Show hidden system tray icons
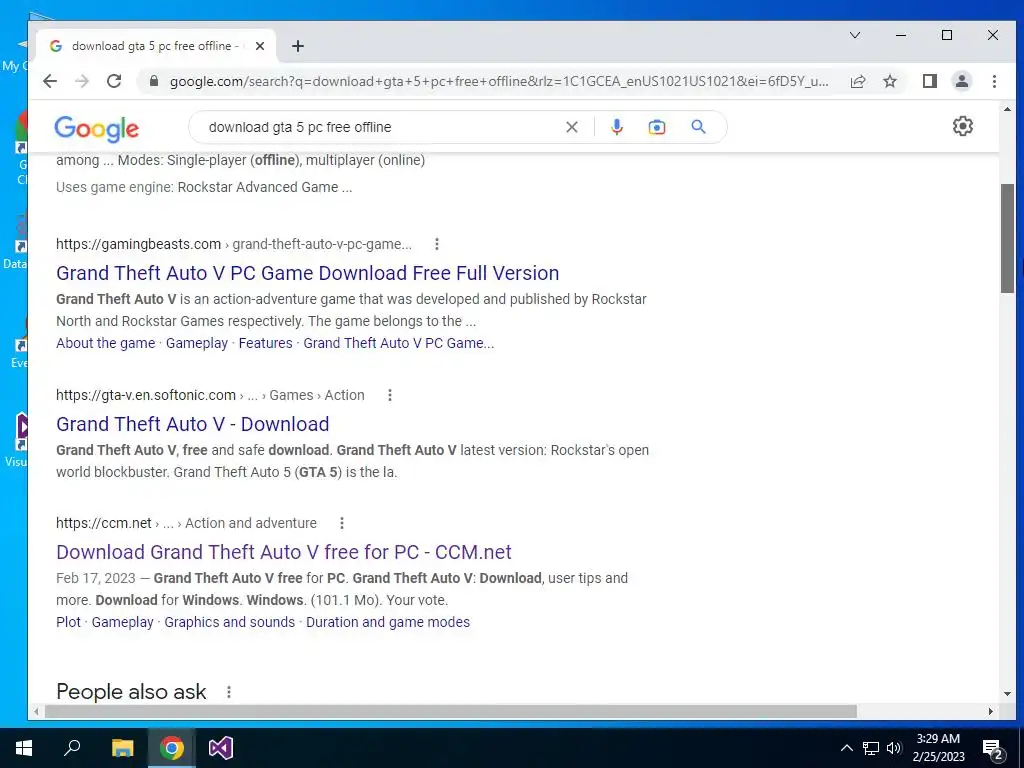This screenshot has width=1024, height=768. pos(846,748)
